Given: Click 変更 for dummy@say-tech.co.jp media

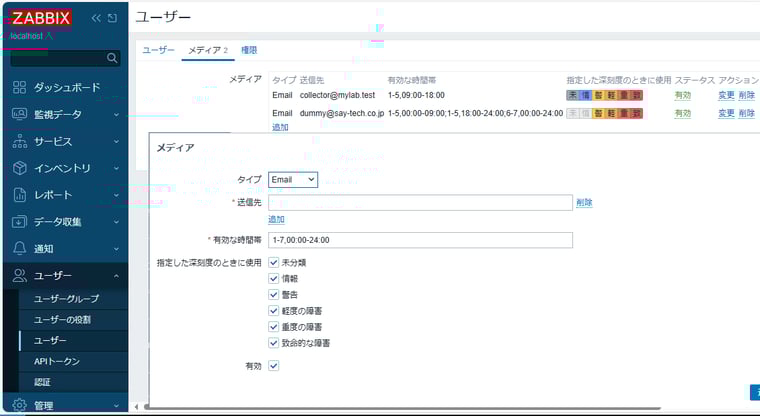Looking at the screenshot, I should pyautogui.click(x=726, y=113).
